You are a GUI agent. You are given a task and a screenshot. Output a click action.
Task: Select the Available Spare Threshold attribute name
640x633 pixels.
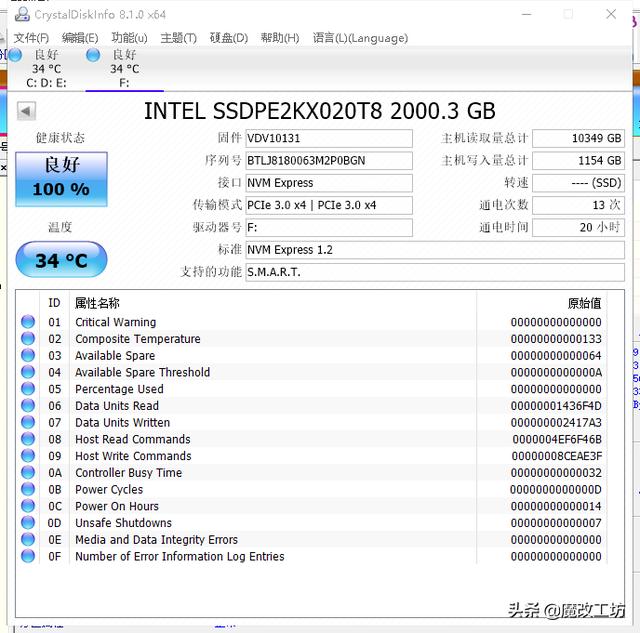coord(142,372)
